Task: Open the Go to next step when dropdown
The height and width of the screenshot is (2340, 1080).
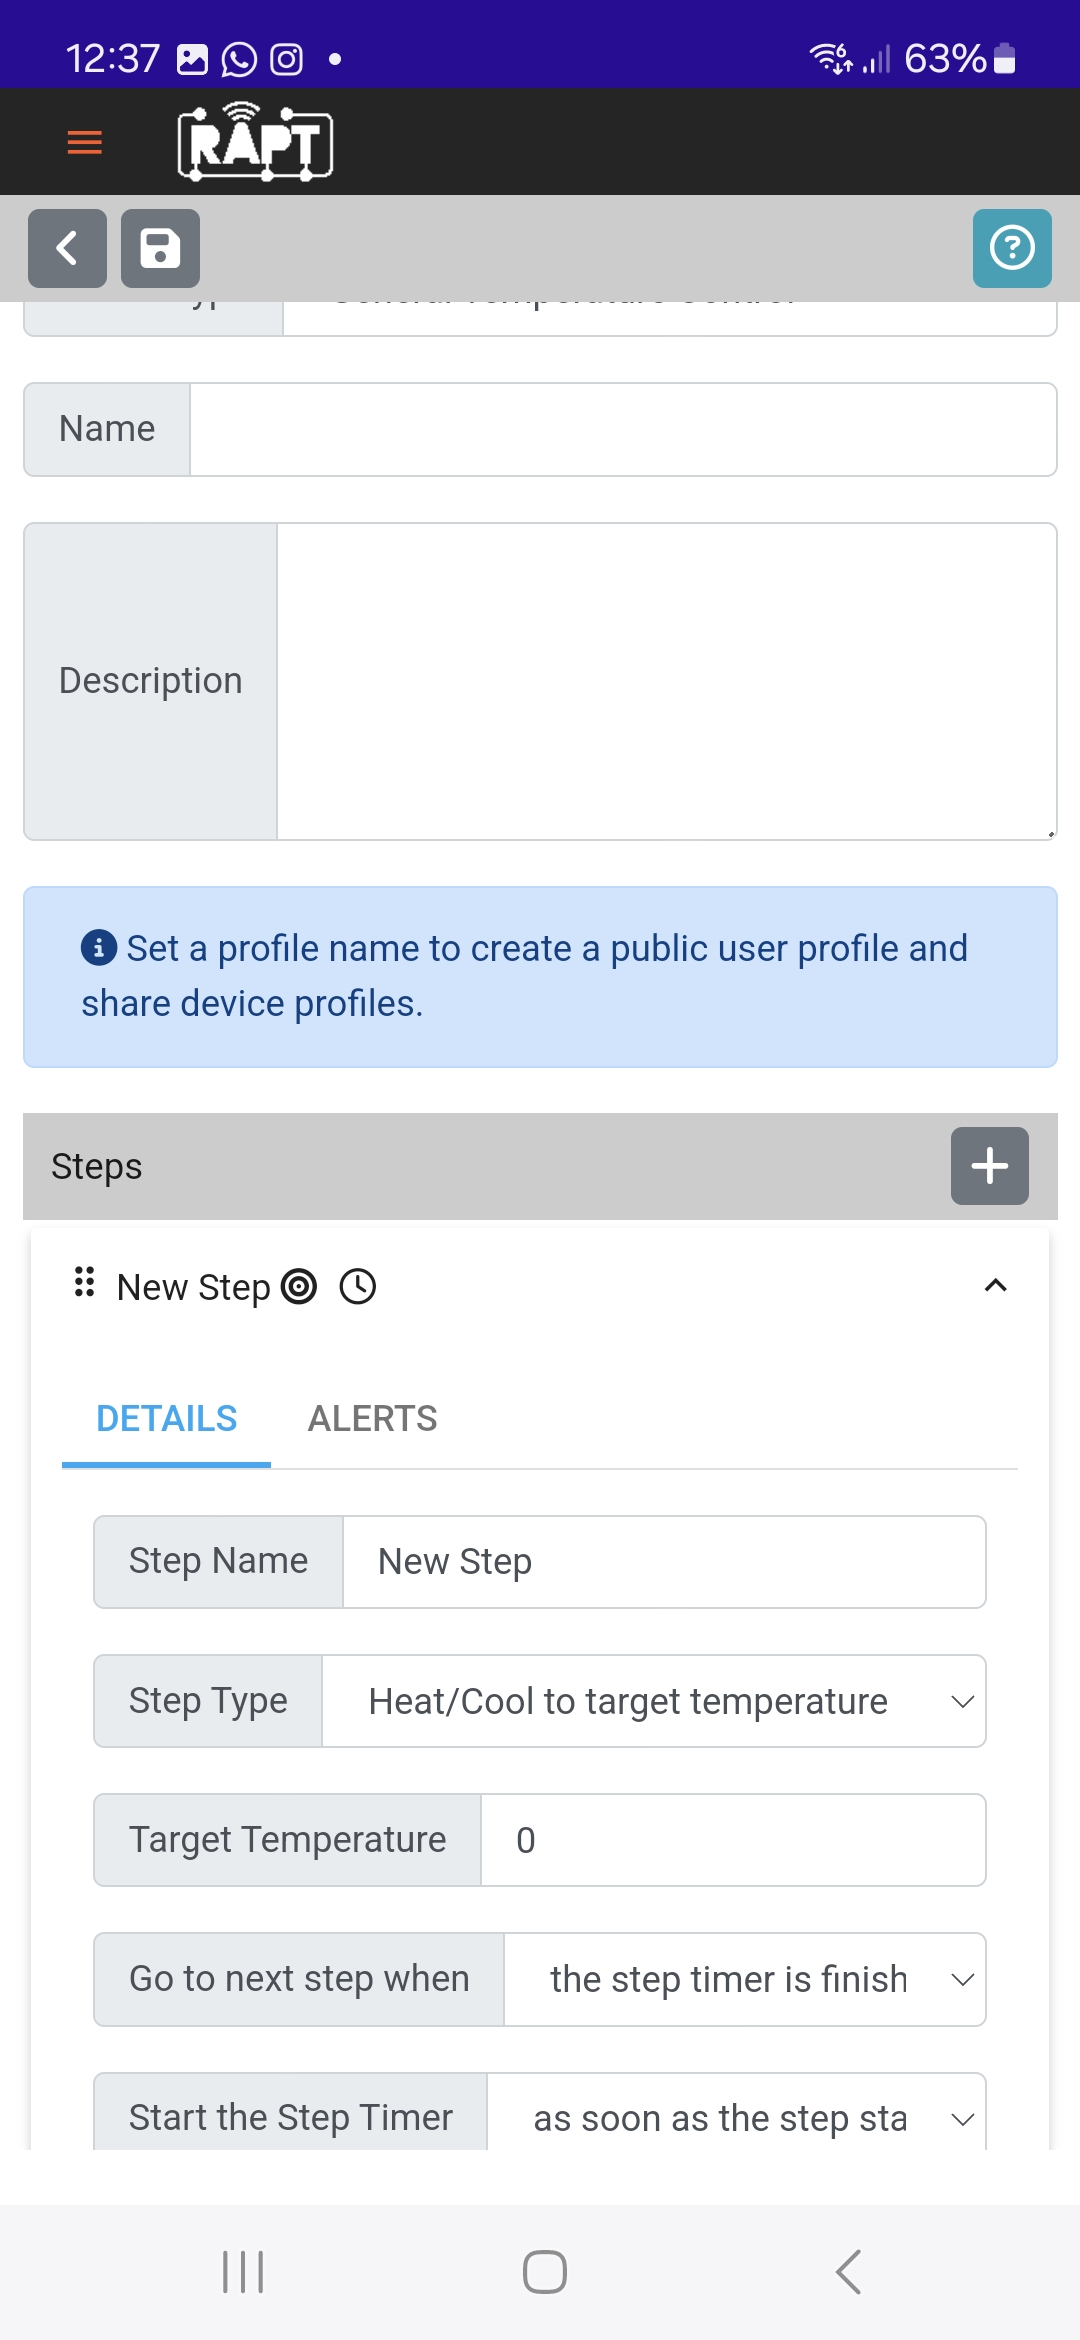Action: (744, 1979)
